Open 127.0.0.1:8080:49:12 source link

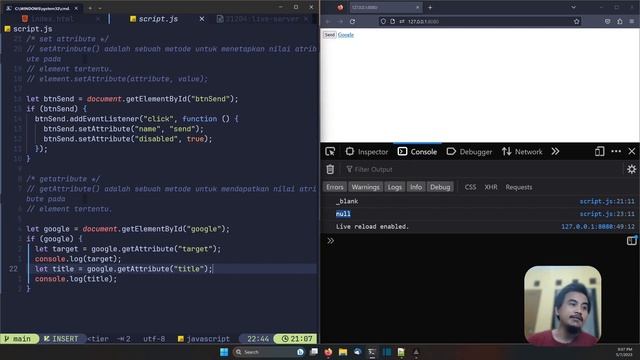[x=598, y=227]
